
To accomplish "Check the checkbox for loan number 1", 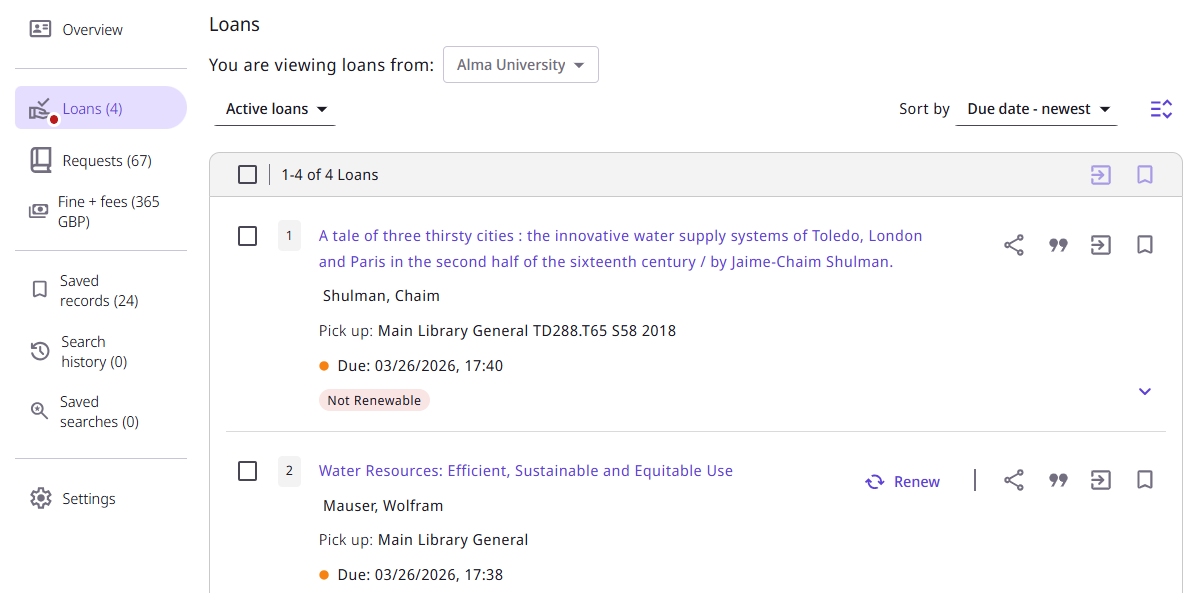I will point(247,235).
